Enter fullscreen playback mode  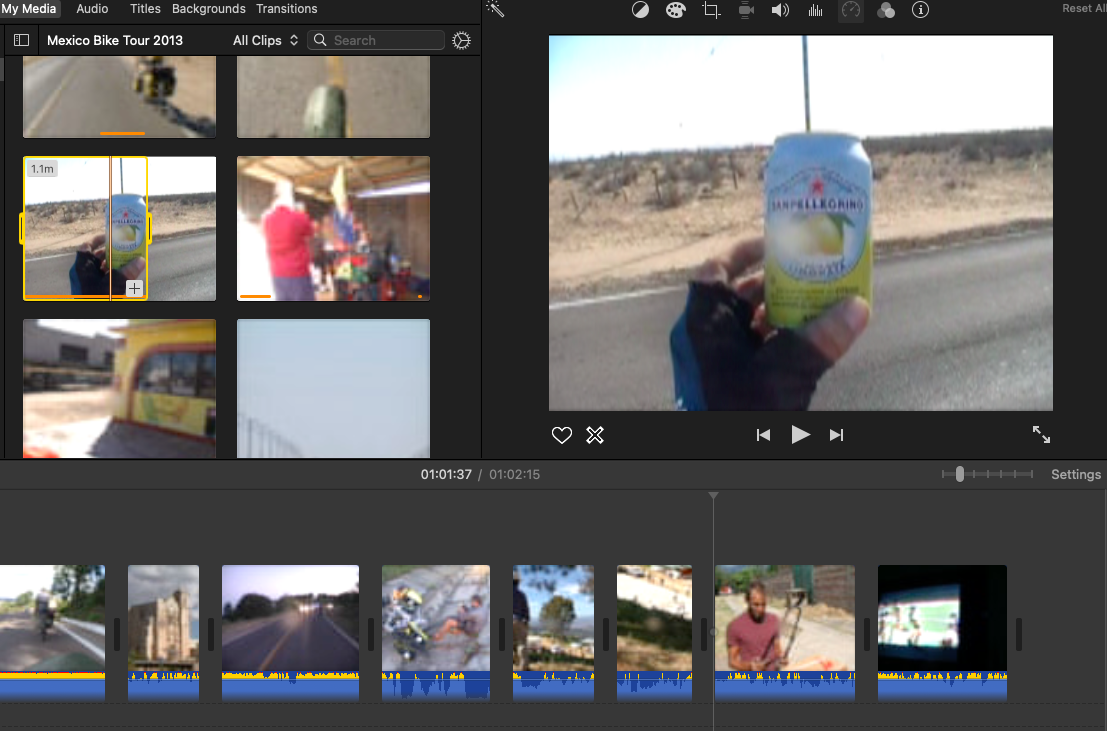pyautogui.click(x=1041, y=434)
